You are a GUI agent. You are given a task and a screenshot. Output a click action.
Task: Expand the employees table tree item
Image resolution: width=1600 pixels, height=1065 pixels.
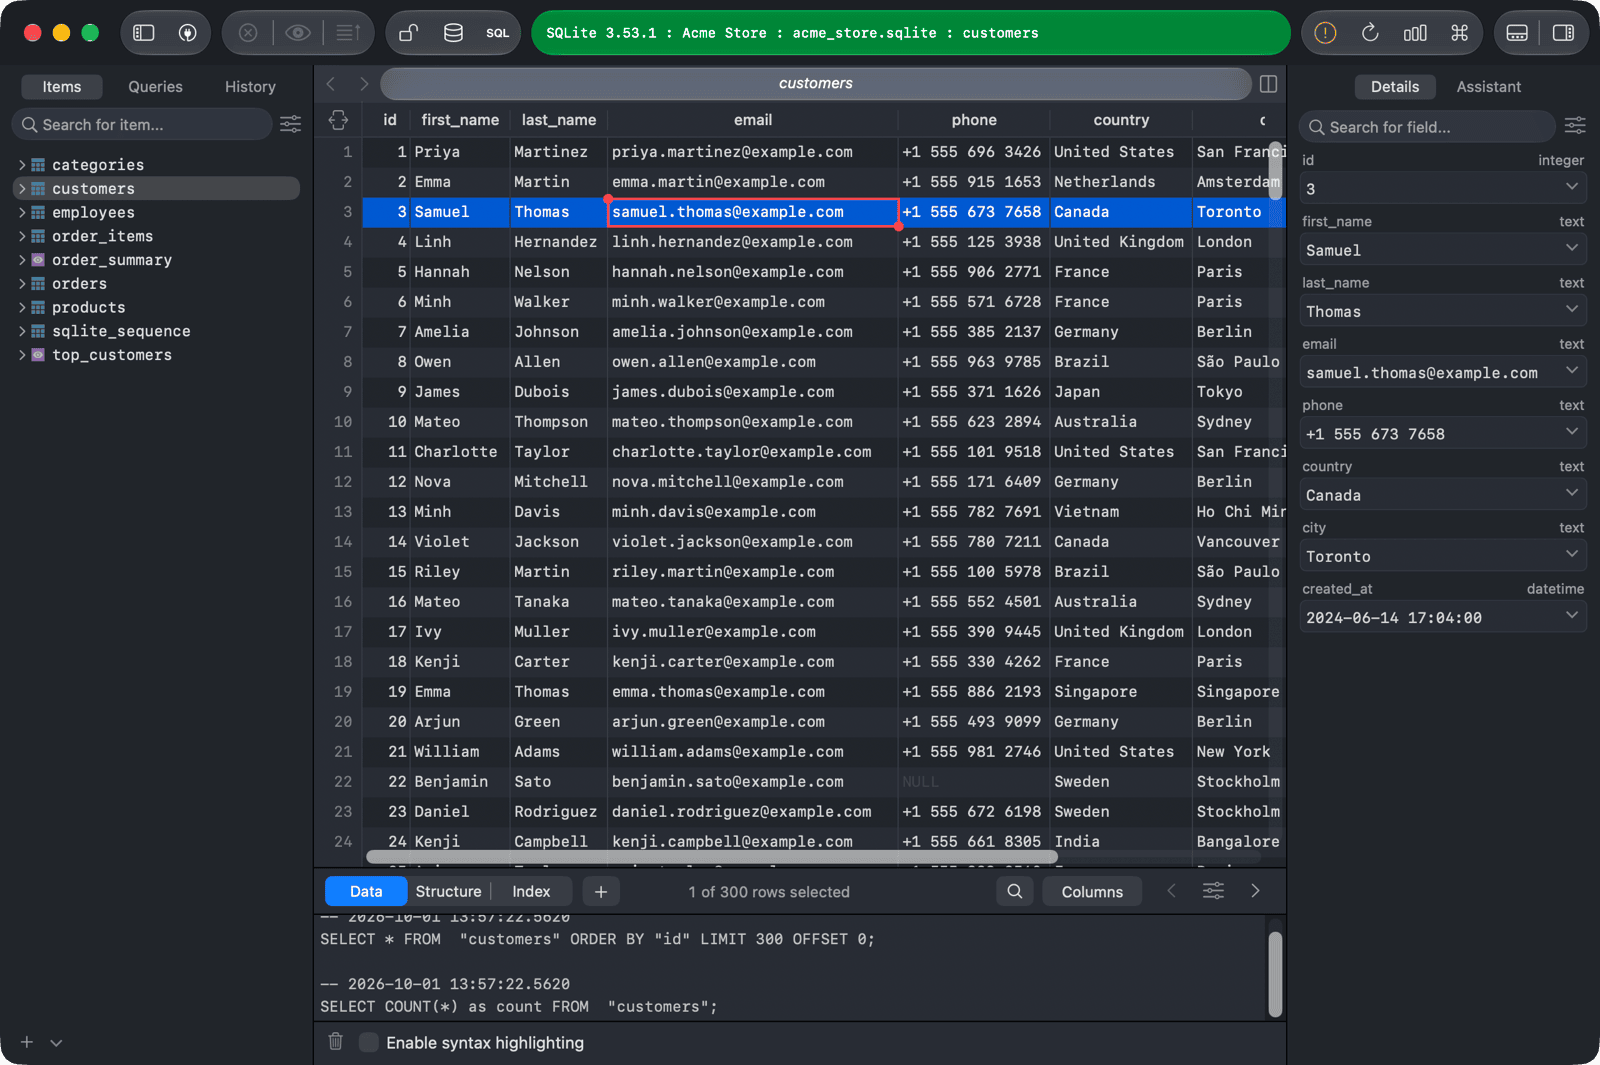[22, 213]
